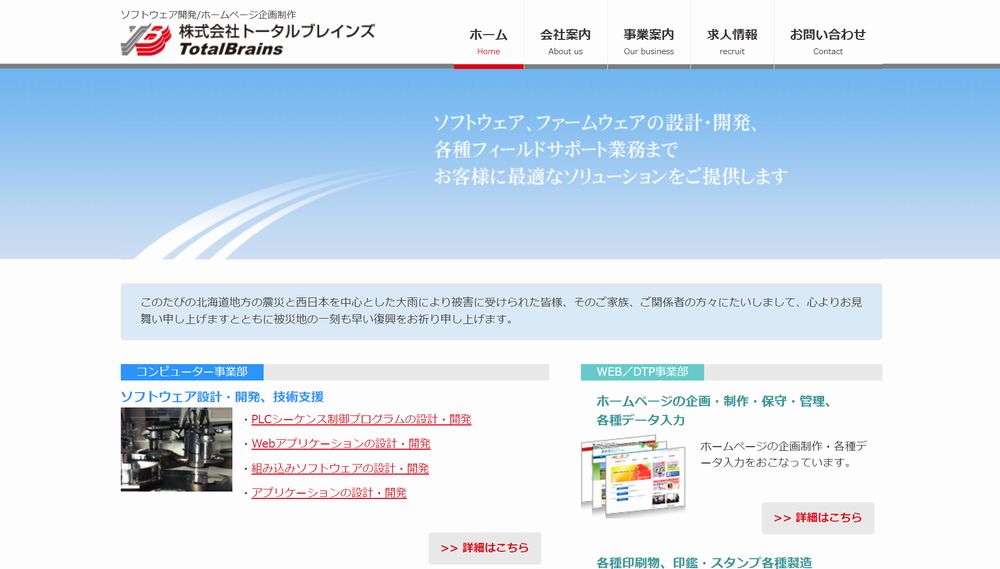
Task: Go to 会社案内 About us page
Action: click(565, 41)
